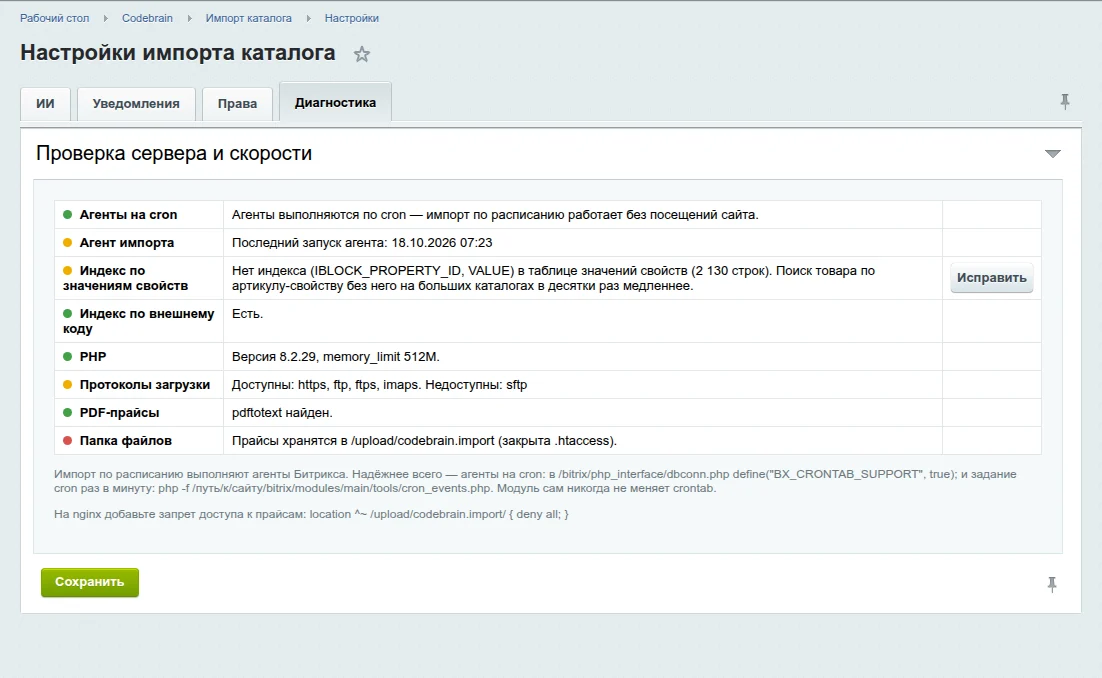Click breadcrumb arrow after Рабочий стол
The height and width of the screenshot is (678, 1102).
click(105, 18)
